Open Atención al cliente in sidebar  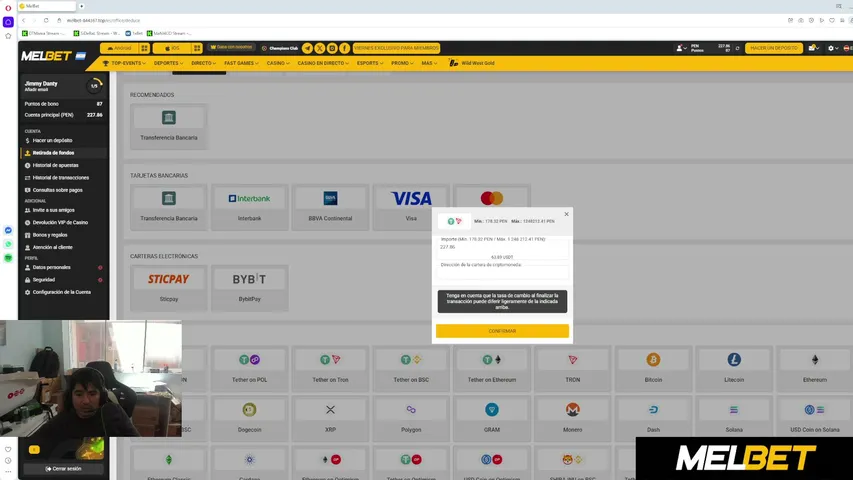pos(52,247)
